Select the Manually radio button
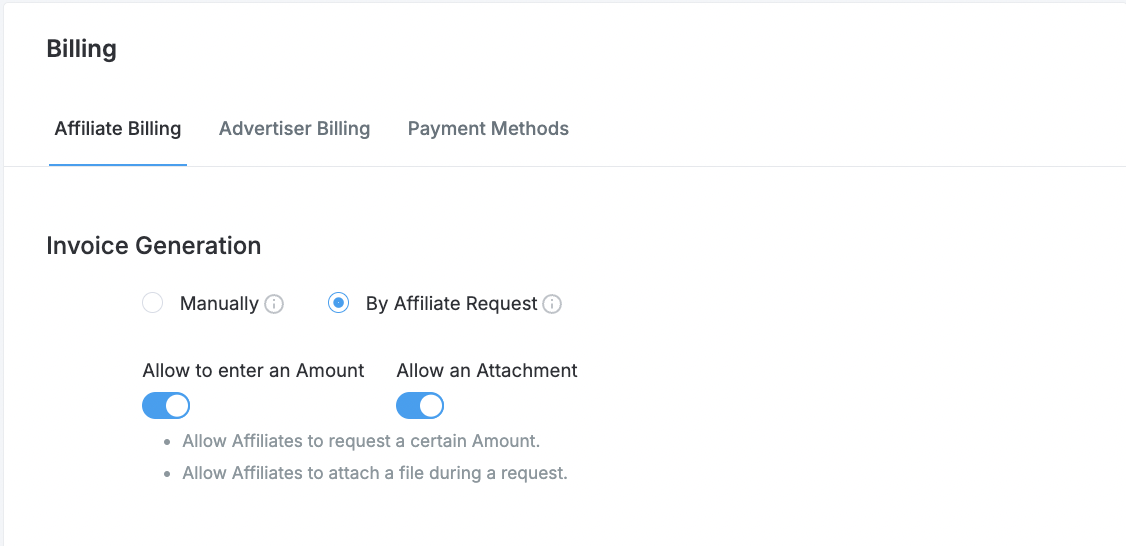Viewport: 1126px width, 546px height. 152,303
